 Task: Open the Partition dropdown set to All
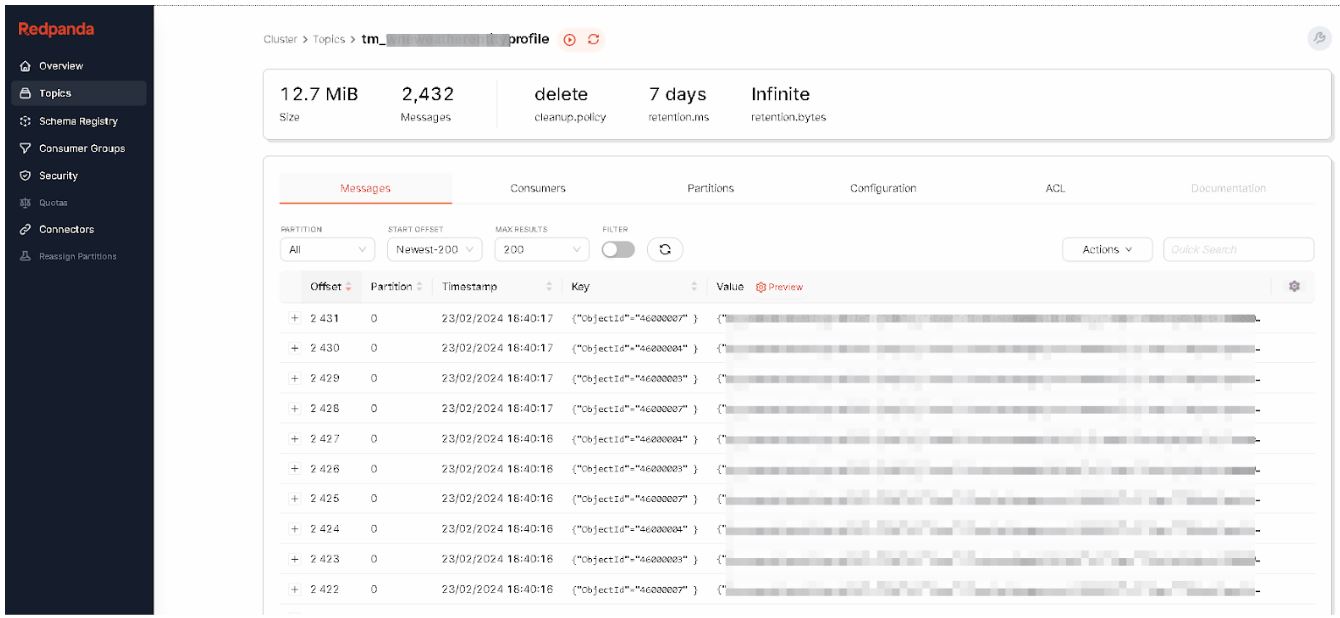(x=328, y=250)
